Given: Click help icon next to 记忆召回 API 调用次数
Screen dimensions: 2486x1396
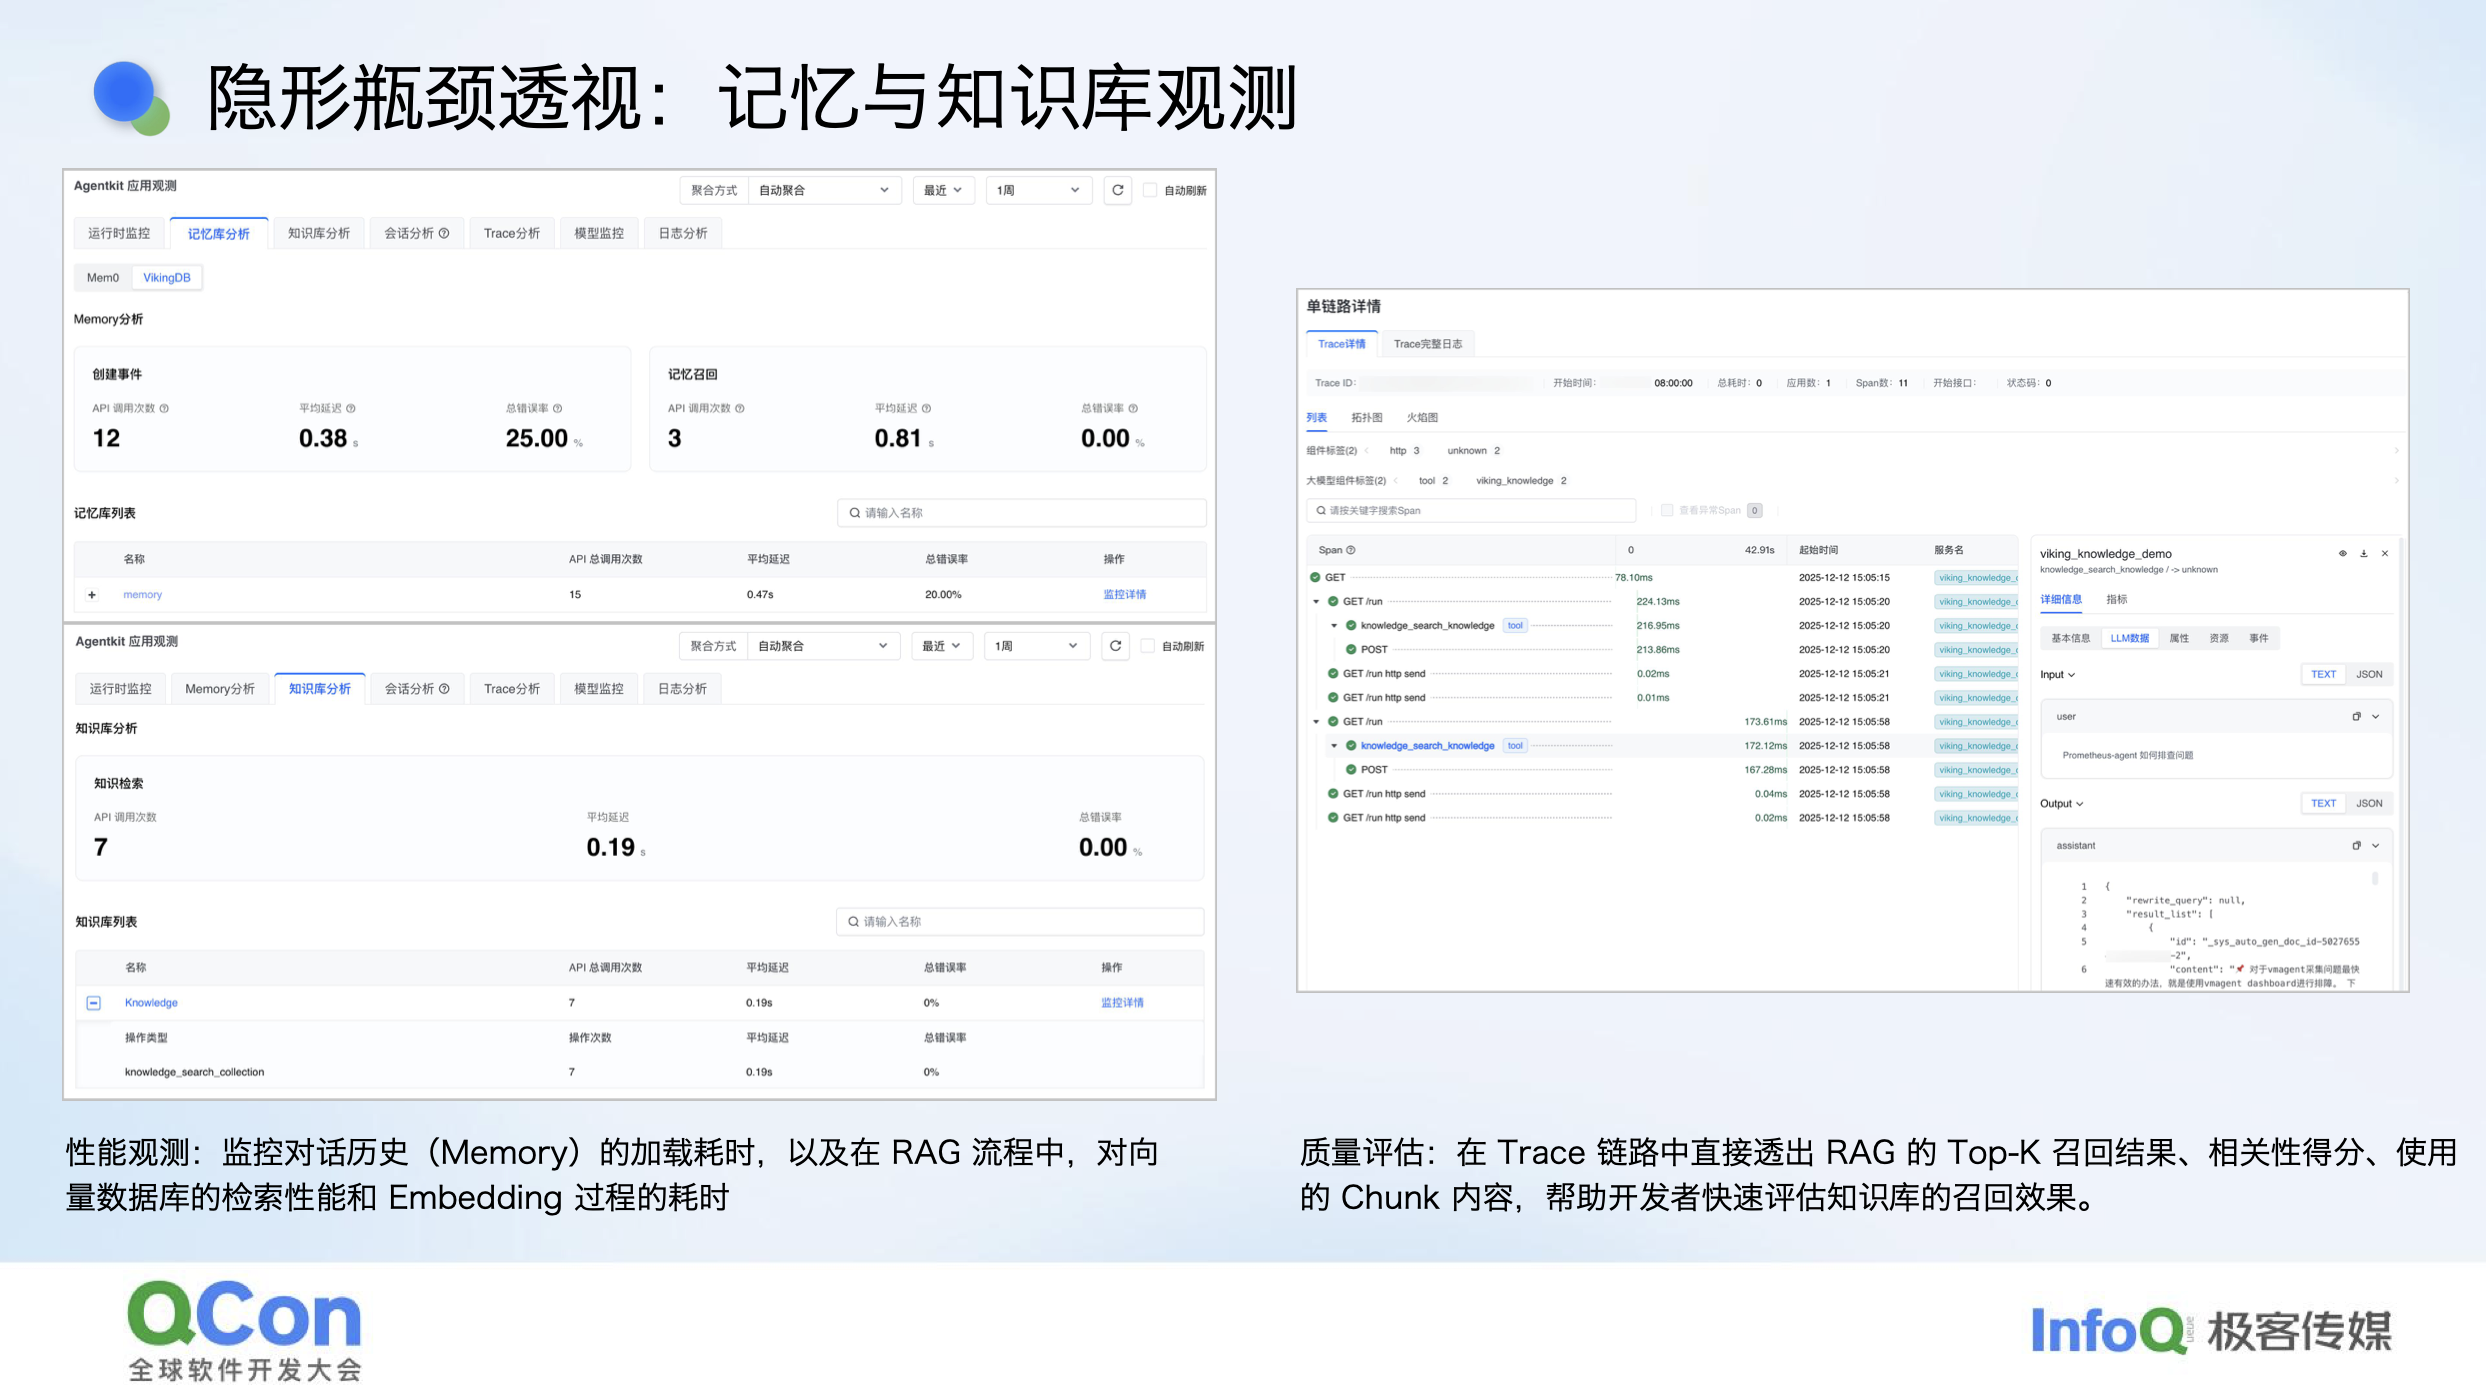Looking at the screenshot, I should [x=740, y=408].
